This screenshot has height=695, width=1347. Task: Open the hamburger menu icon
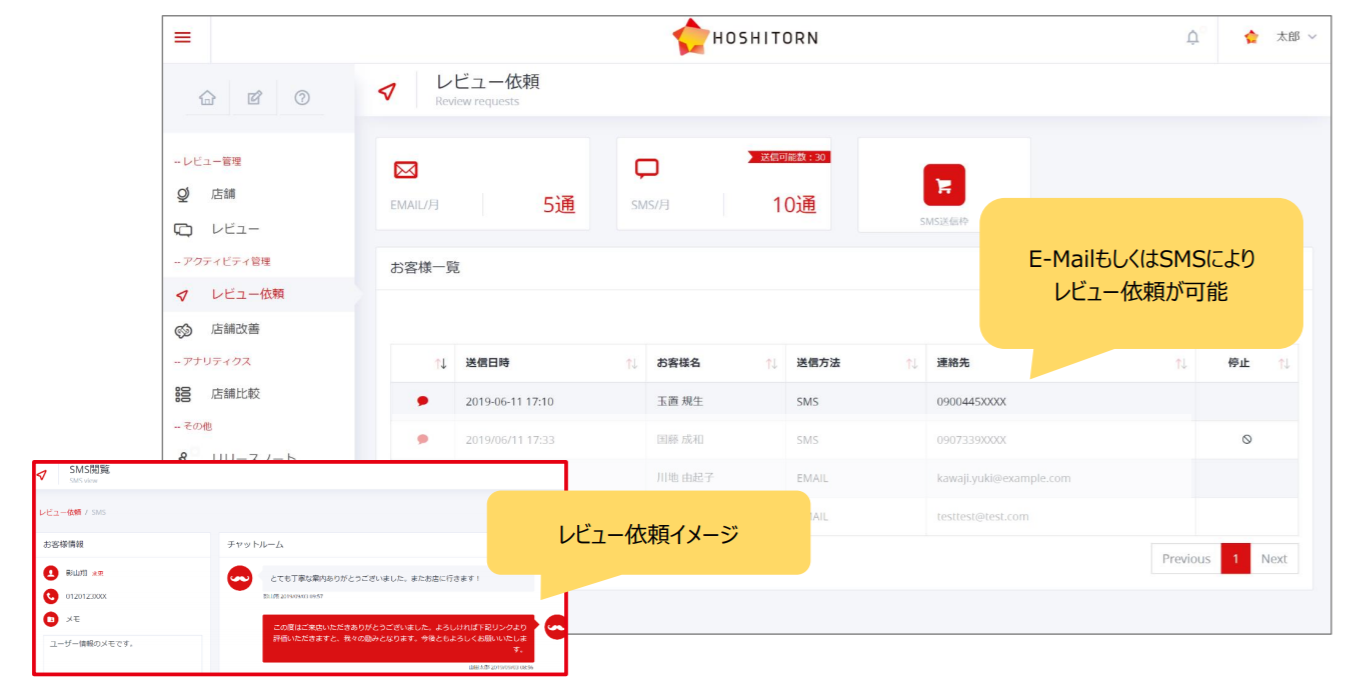click(182, 37)
